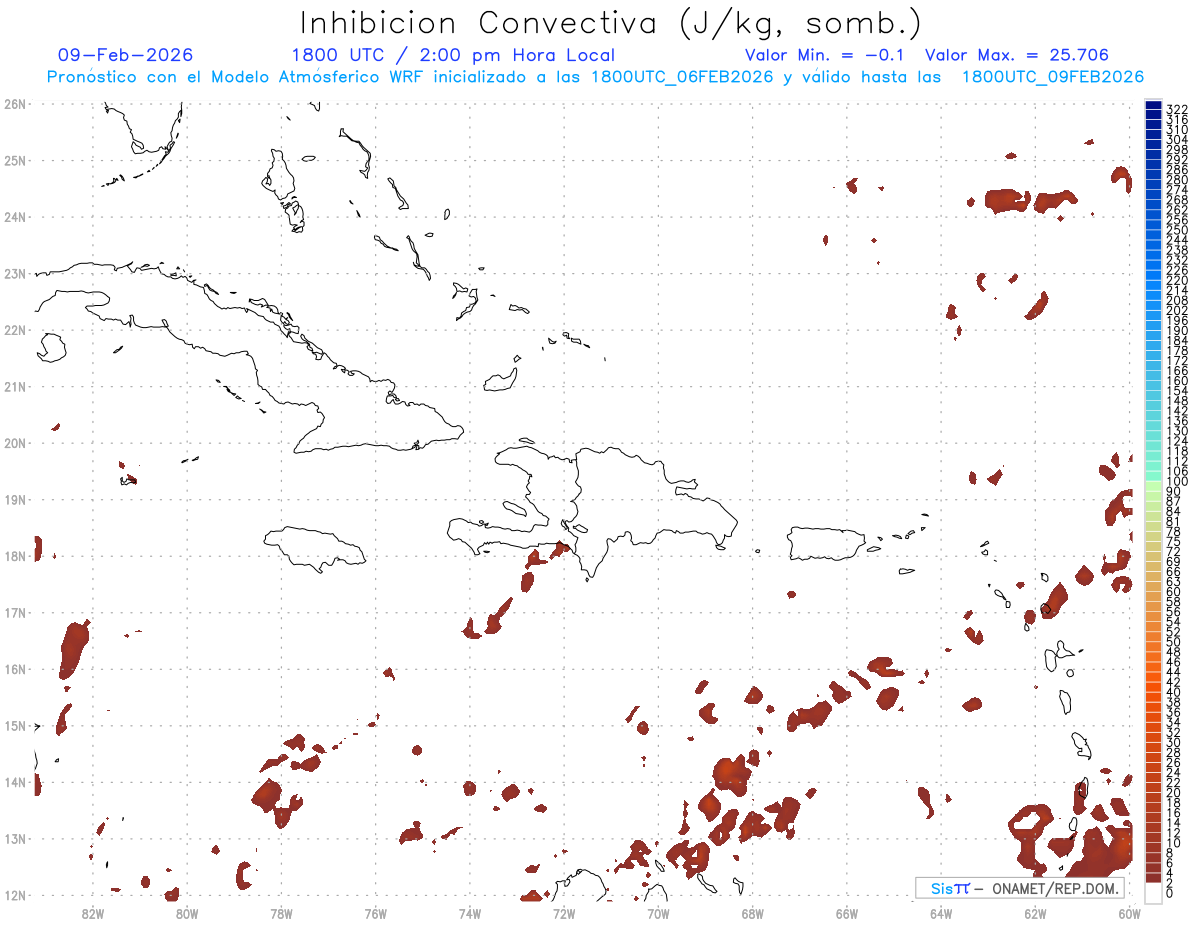Image resolution: width=1200 pixels, height=927 pixels.
Task: Click the "72W" longitude label
Action: coord(564,913)
